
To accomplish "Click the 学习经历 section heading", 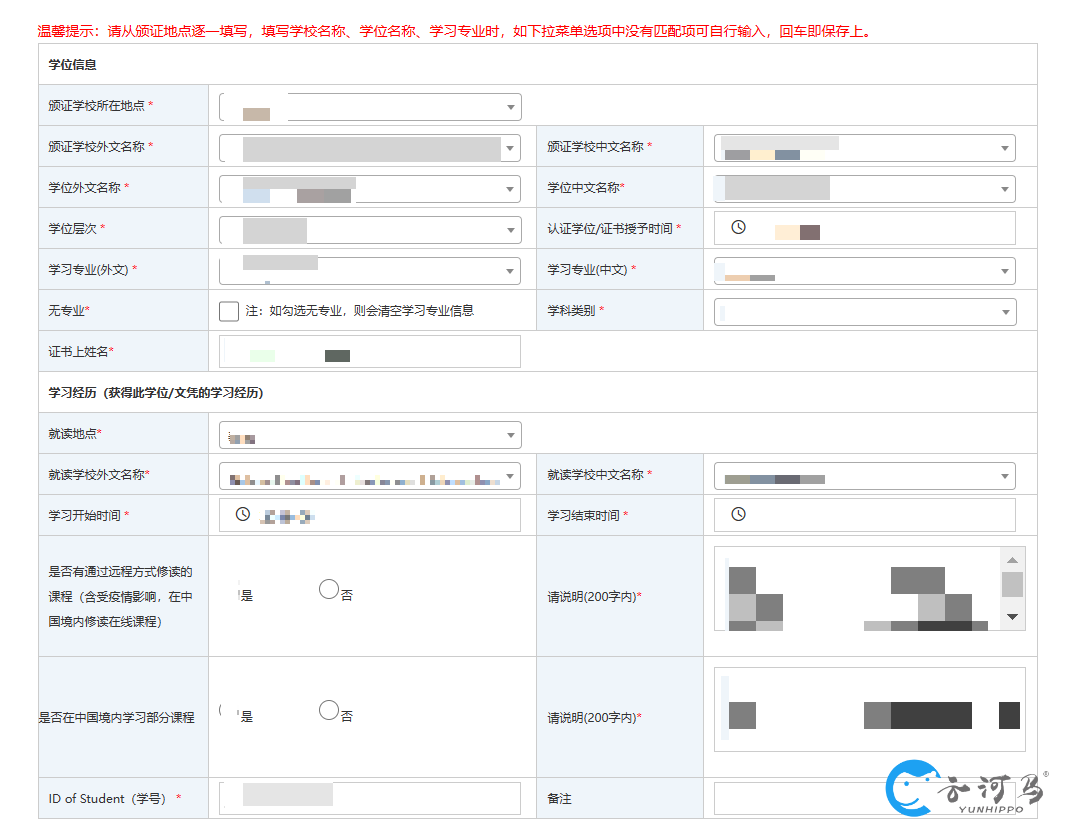I will (156, 392).
